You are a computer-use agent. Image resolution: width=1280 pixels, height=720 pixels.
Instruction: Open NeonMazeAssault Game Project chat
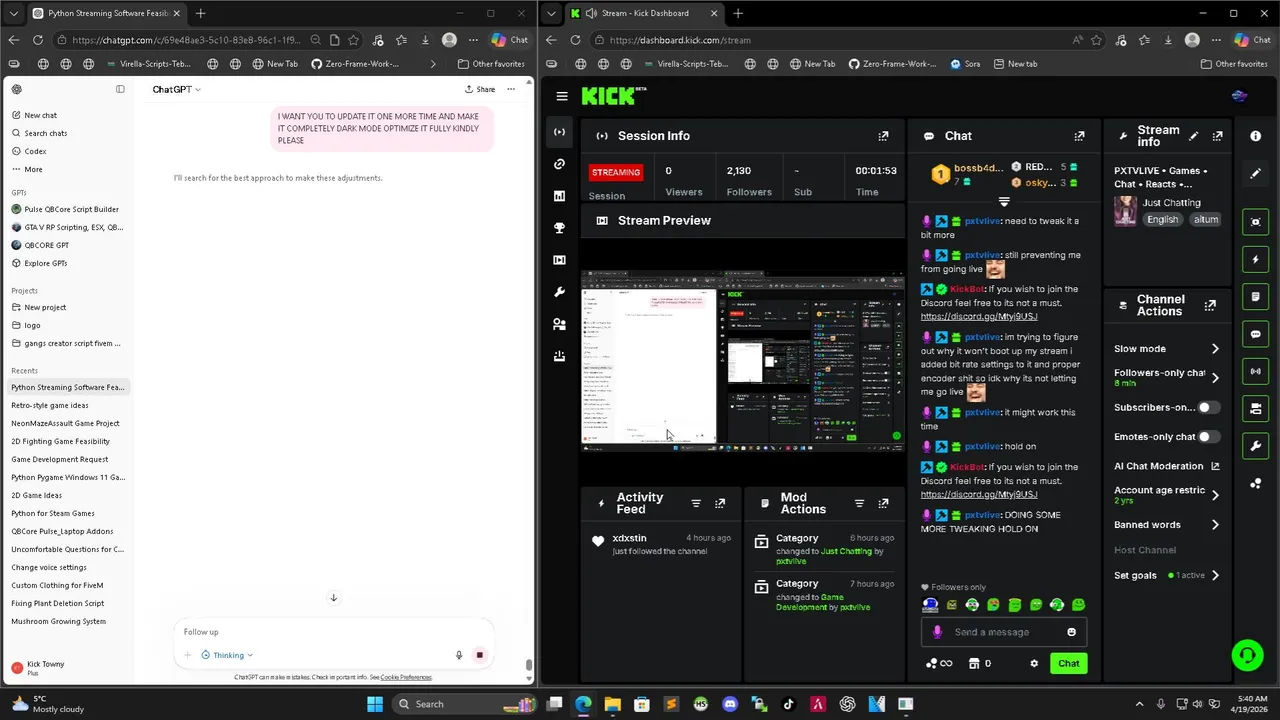[65, 423]
